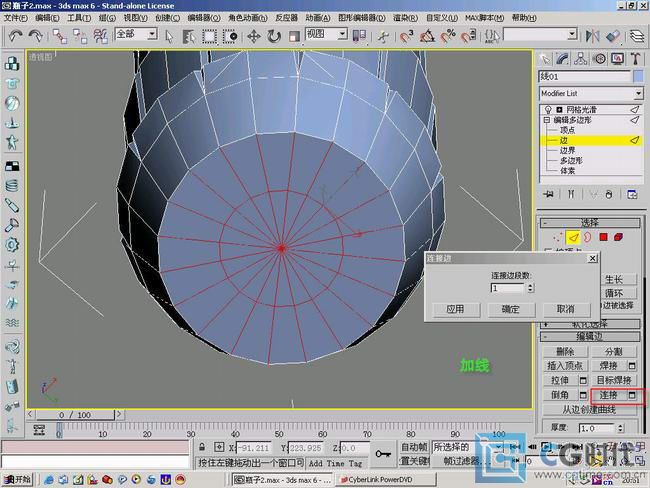Activate the Select and Move tool
The image size is (650, 488).
254,36
